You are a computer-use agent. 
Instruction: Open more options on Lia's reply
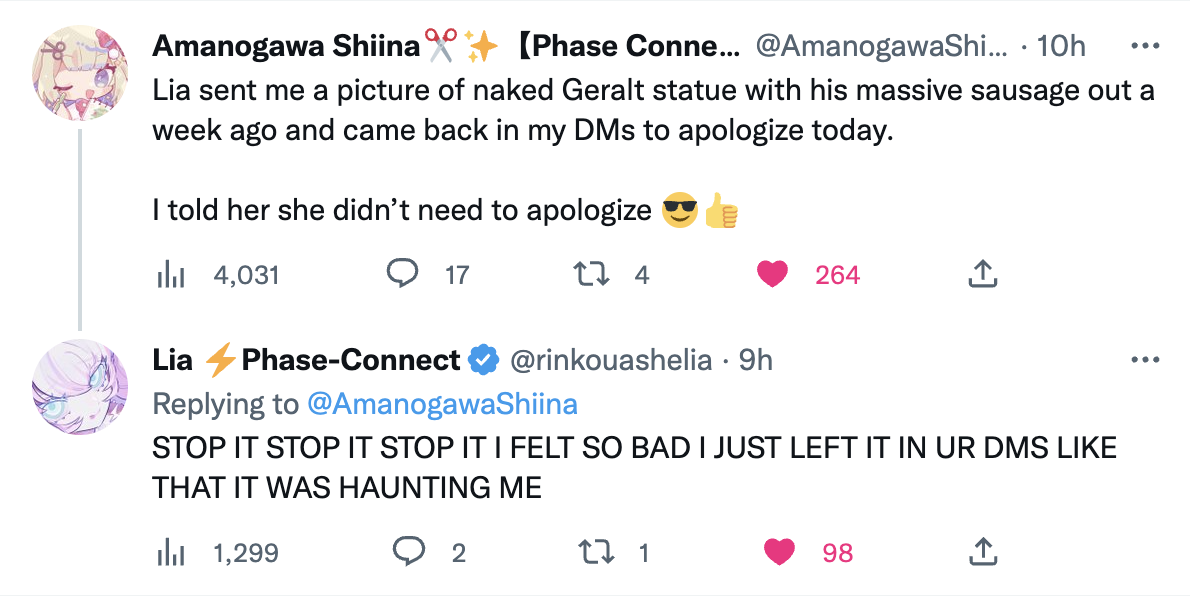(x=1143, y=360)
